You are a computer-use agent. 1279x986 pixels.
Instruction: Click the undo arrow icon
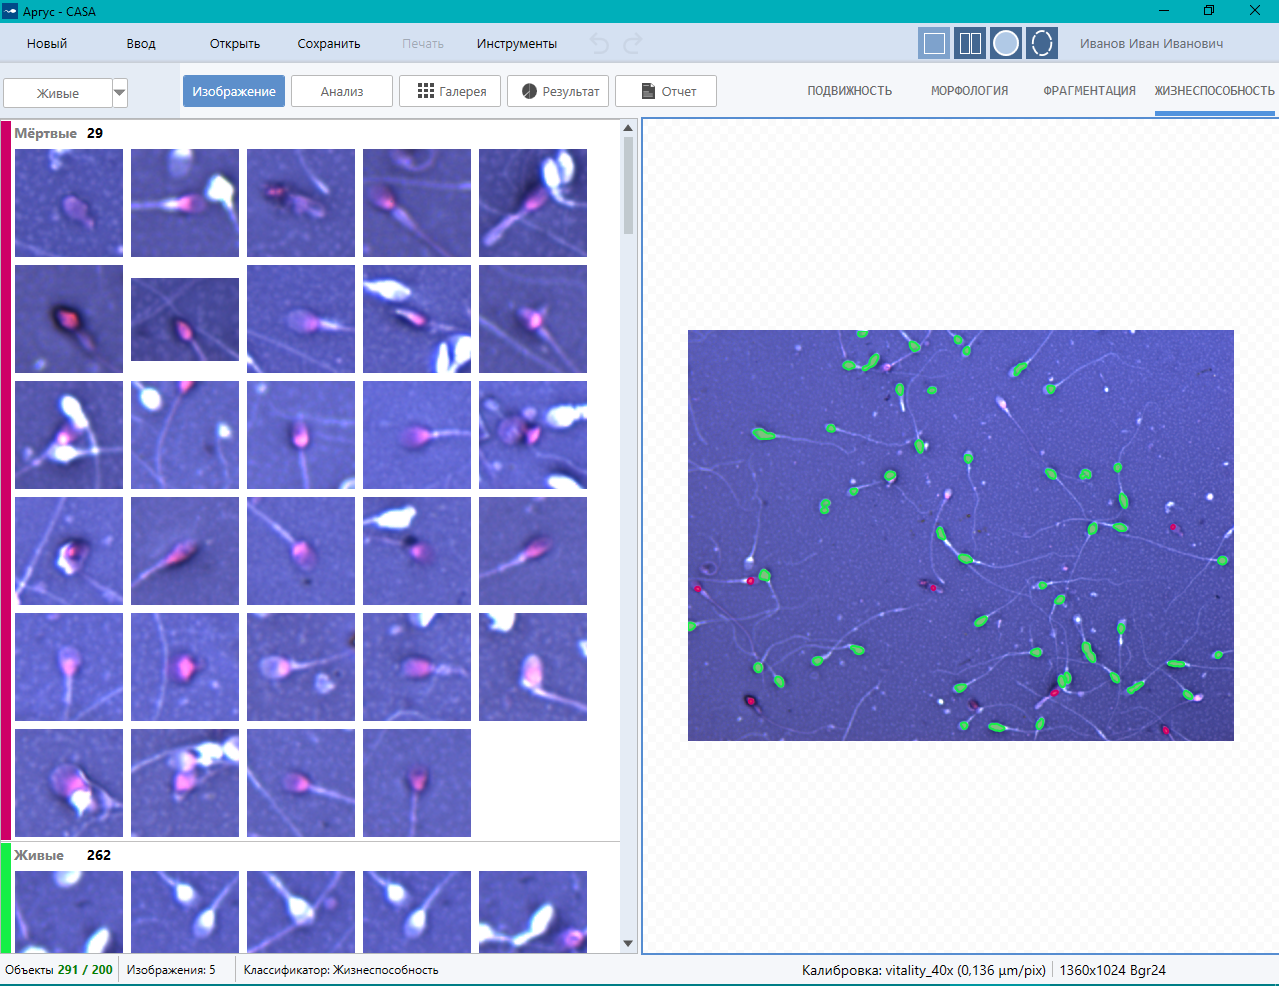tap(599, 44)
